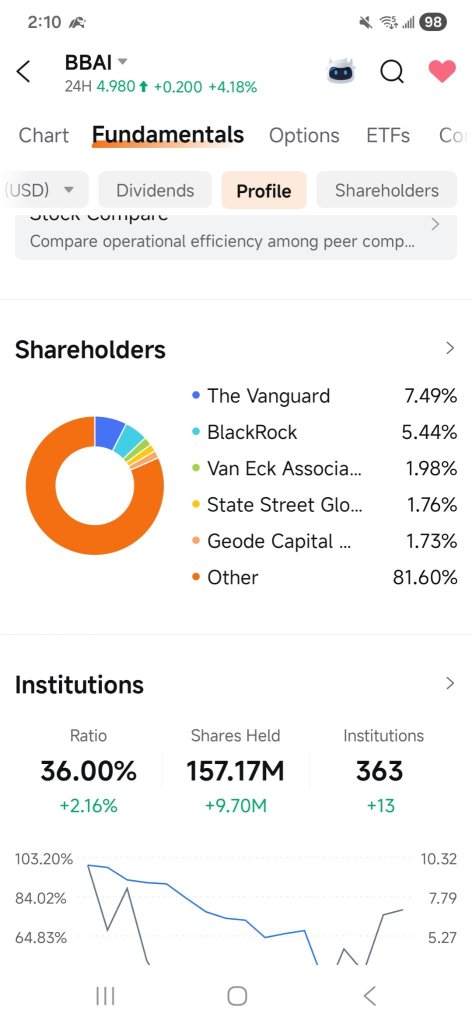
Task: Tap the back arrow next to BBAI
Action: [x=24, y=71]
